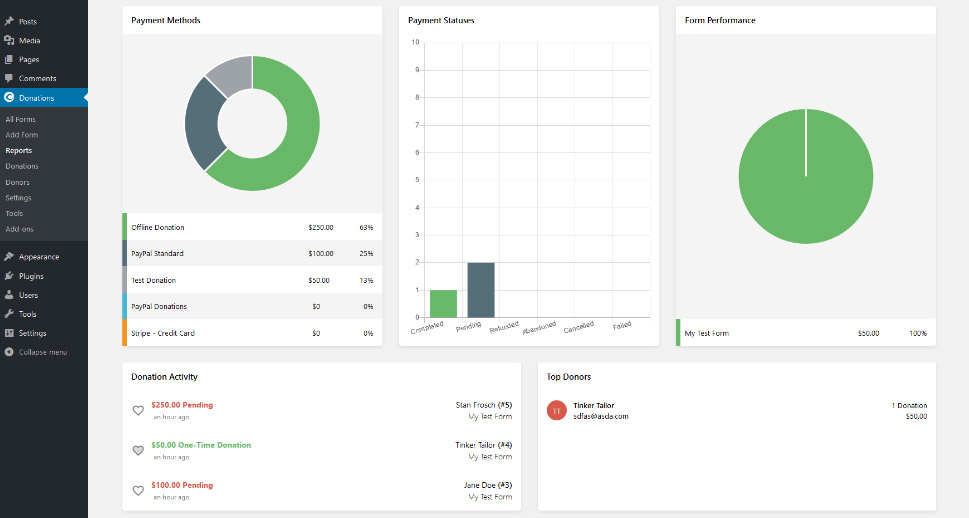Screen dimensions: 969x518
Task: Open the All Forms submenu item
Action: tap(20, 119)
